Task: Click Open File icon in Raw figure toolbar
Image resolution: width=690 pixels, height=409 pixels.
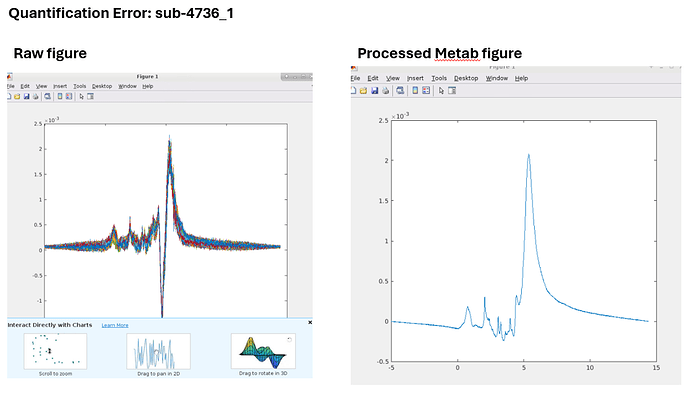Action: click(17, 97)
